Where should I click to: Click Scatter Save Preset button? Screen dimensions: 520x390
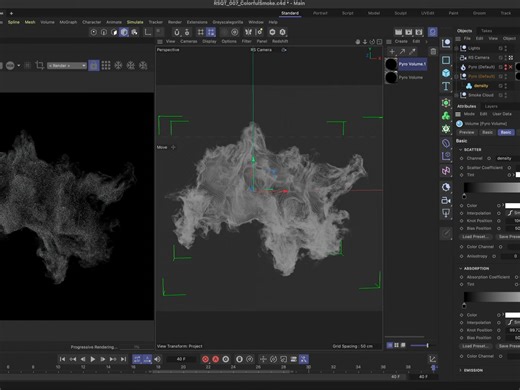click(x=508, y=237)
